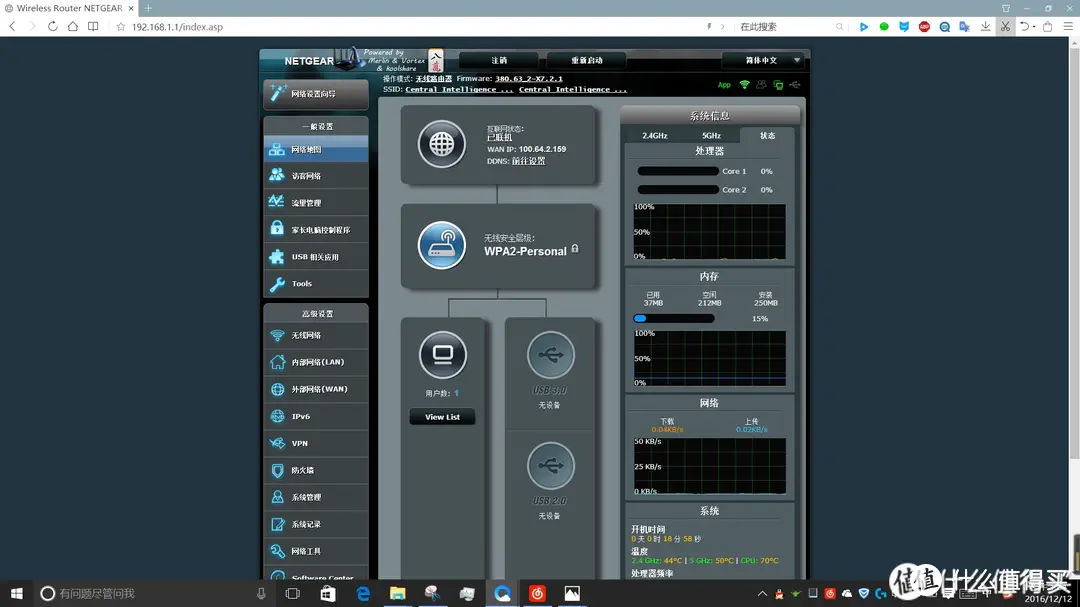
Task: Open 网络工具 network tools
Action: click(x=315, y=551)
